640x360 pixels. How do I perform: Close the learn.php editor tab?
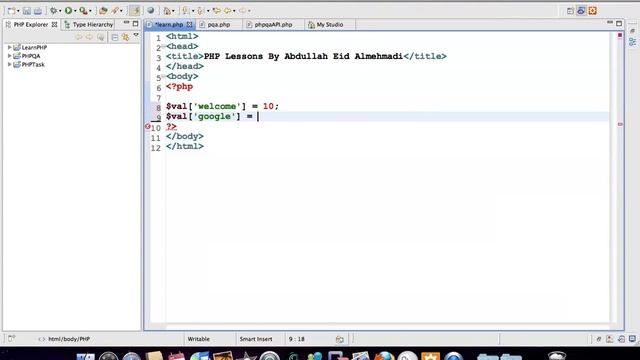[189, 24]
